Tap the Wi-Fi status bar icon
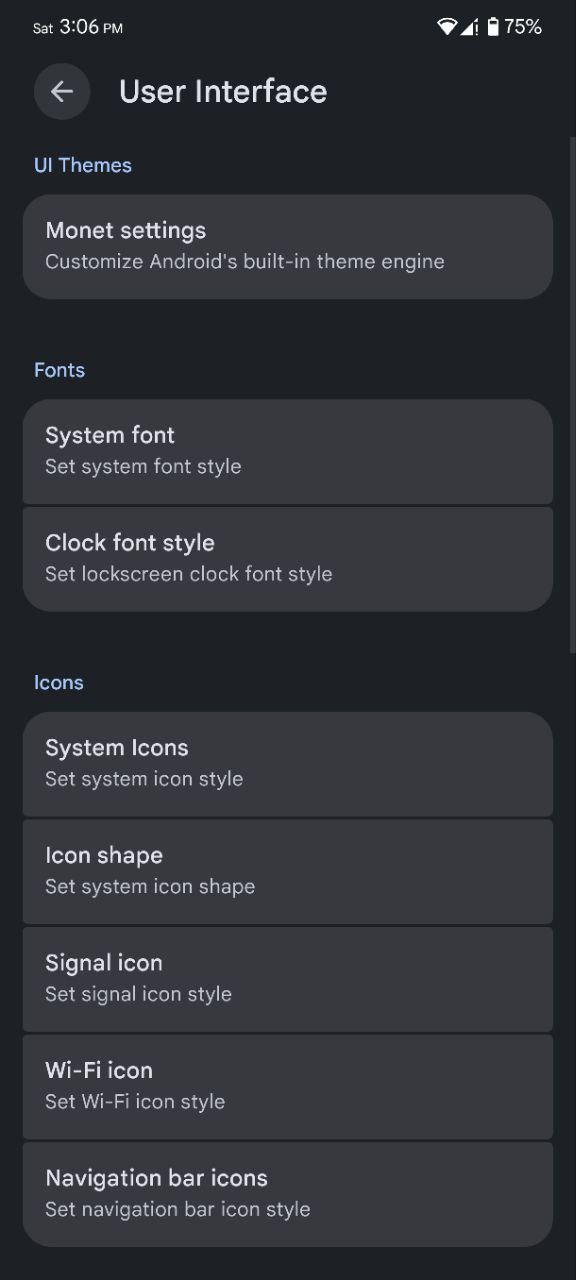The width and height of the screenshot is (576, 1280). [x=447, y=27]
